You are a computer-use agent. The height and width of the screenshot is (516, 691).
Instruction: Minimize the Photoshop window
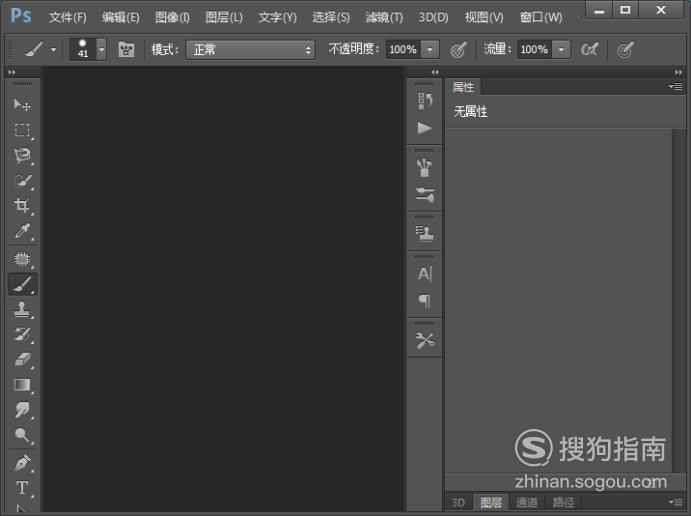(x=599, y=11)
